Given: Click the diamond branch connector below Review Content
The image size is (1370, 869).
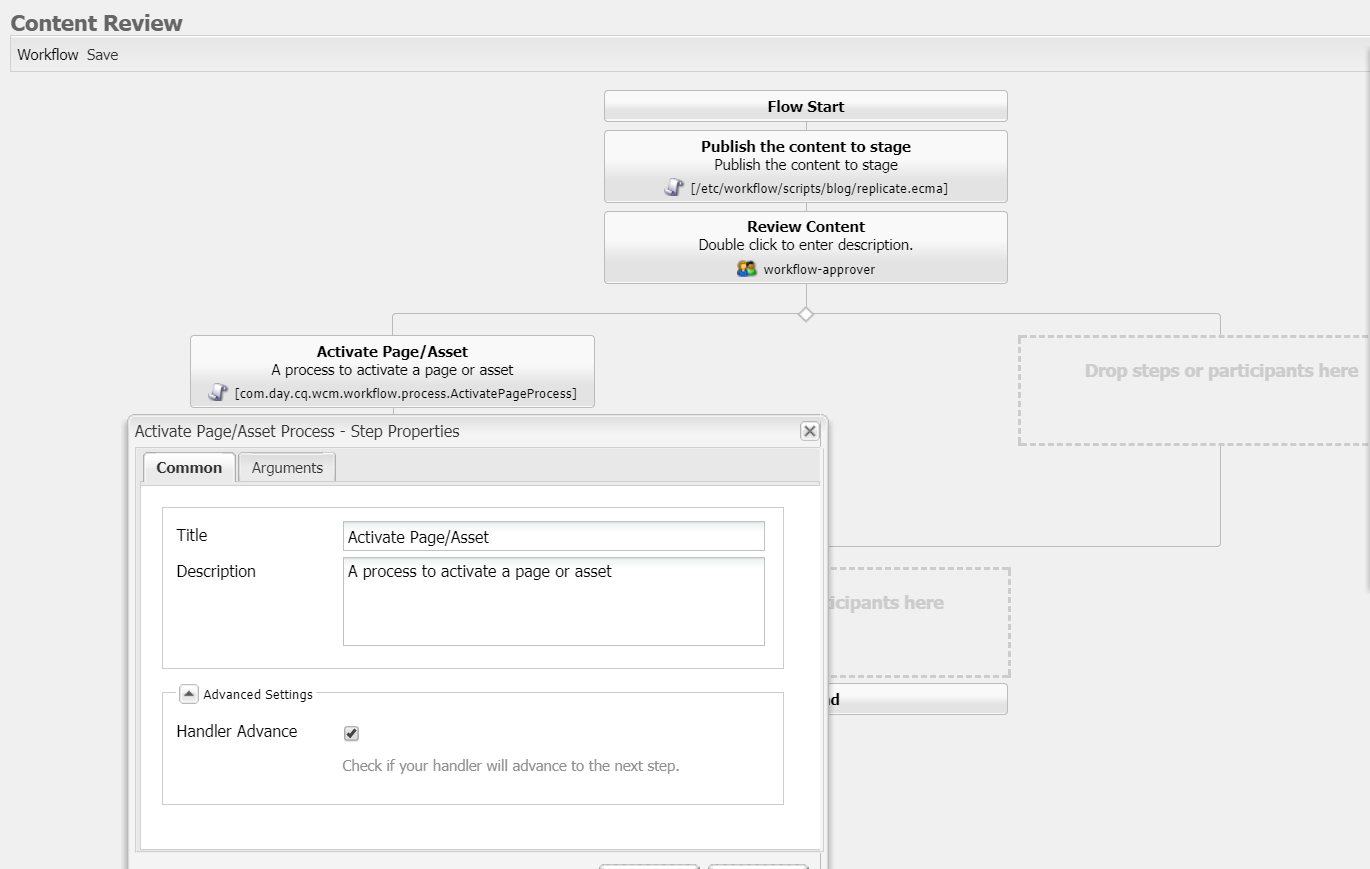Looking at the screenshot, I should 806,313.
